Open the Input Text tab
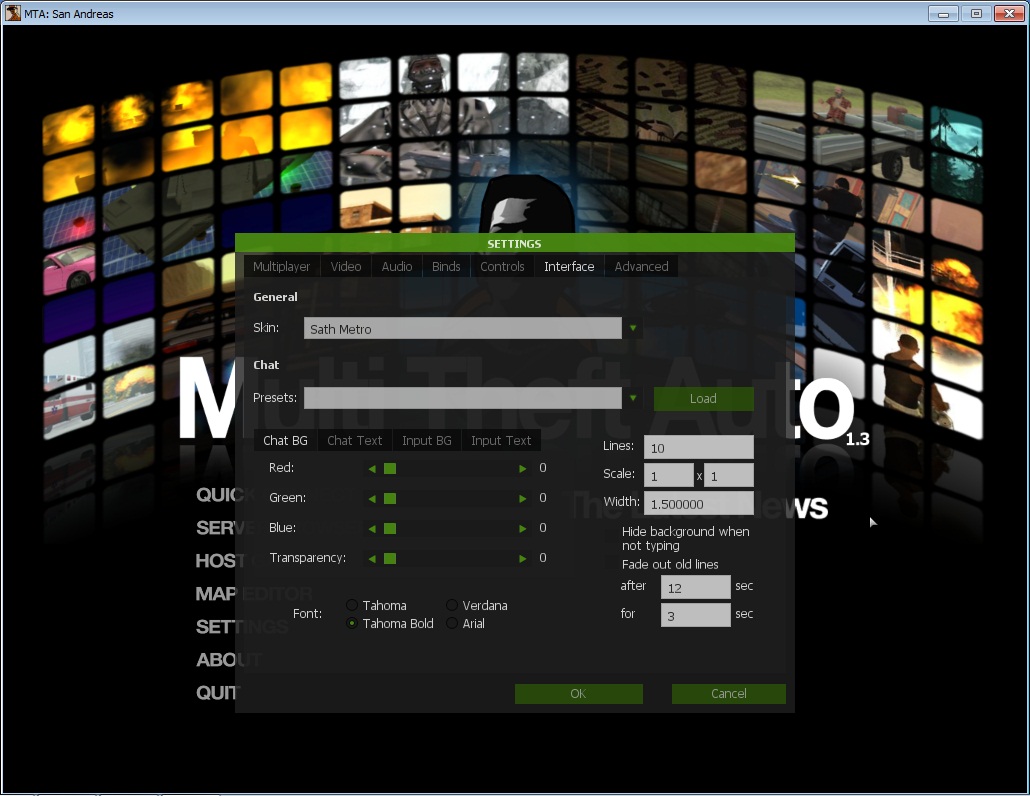Viewport: 1030px width, 796px height. (501, 441)
